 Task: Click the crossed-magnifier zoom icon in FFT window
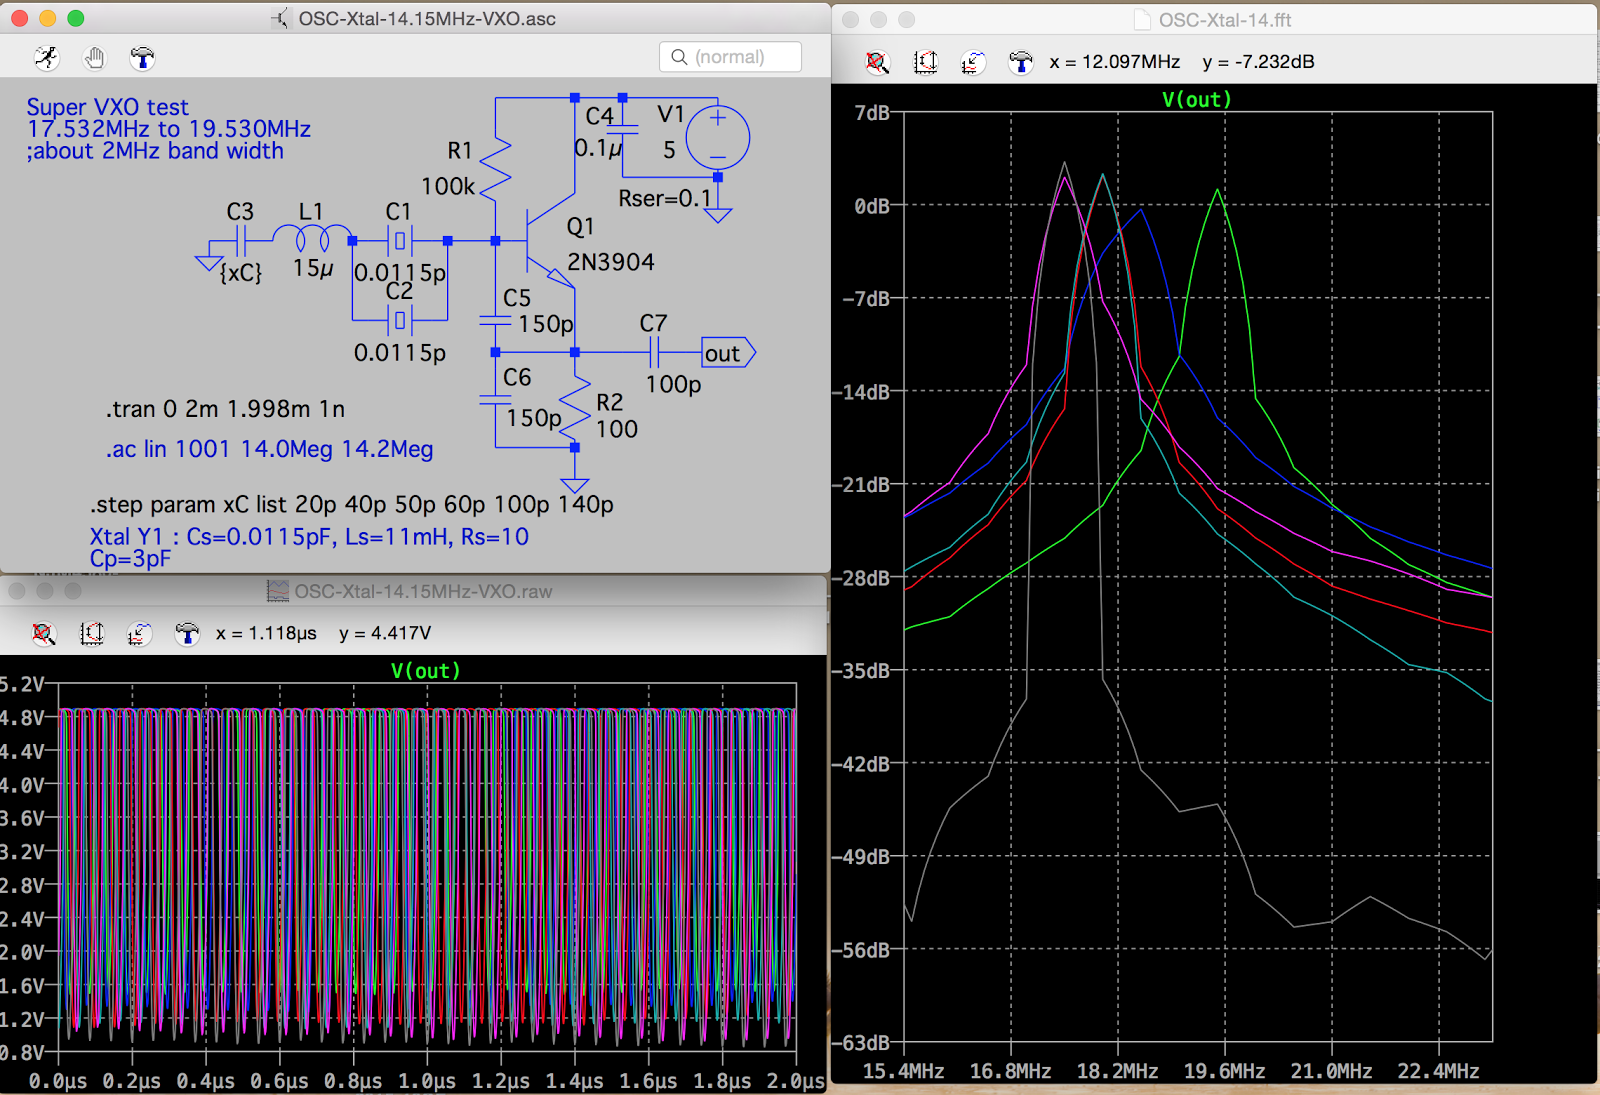pyautogui.click(x=878, y=61)
